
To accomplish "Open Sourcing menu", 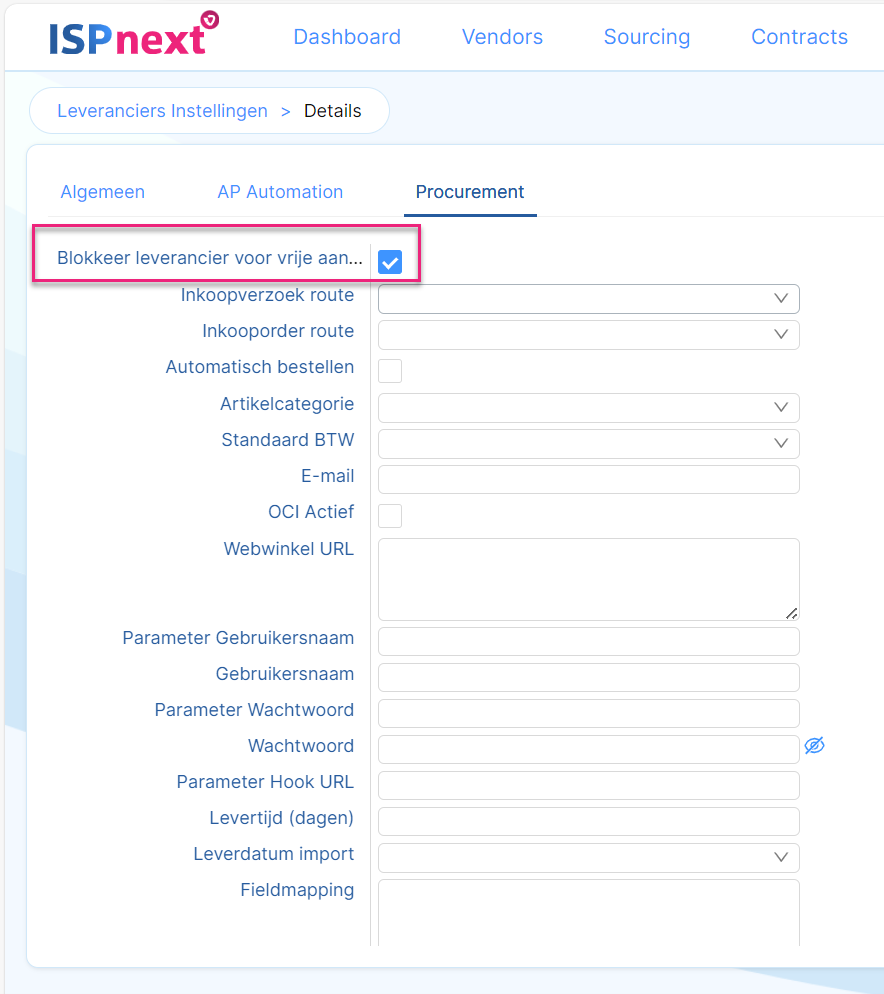I will (x=647, y=37).
